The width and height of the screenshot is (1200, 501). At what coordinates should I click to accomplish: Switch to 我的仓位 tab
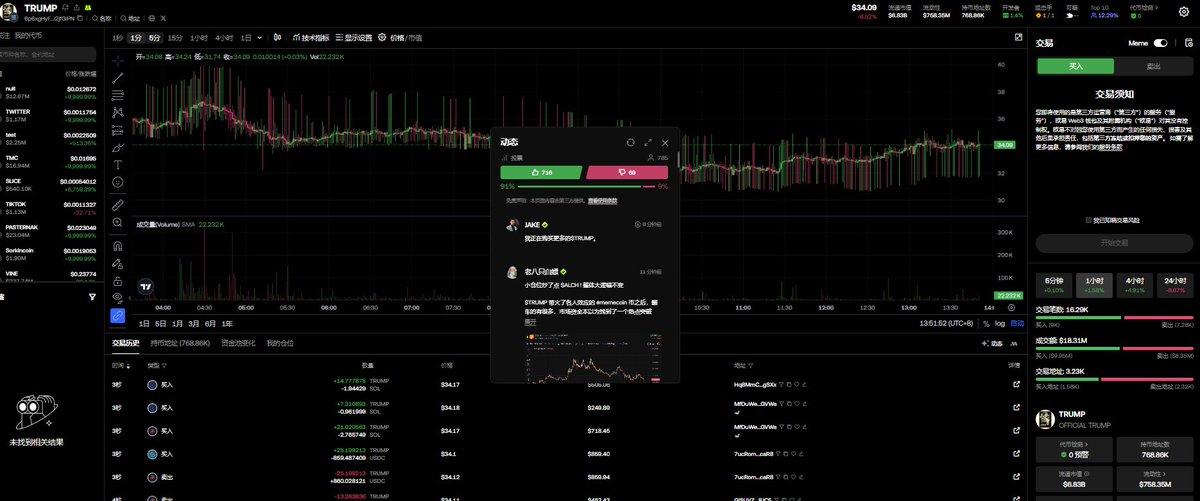click(x=280, y=343)
